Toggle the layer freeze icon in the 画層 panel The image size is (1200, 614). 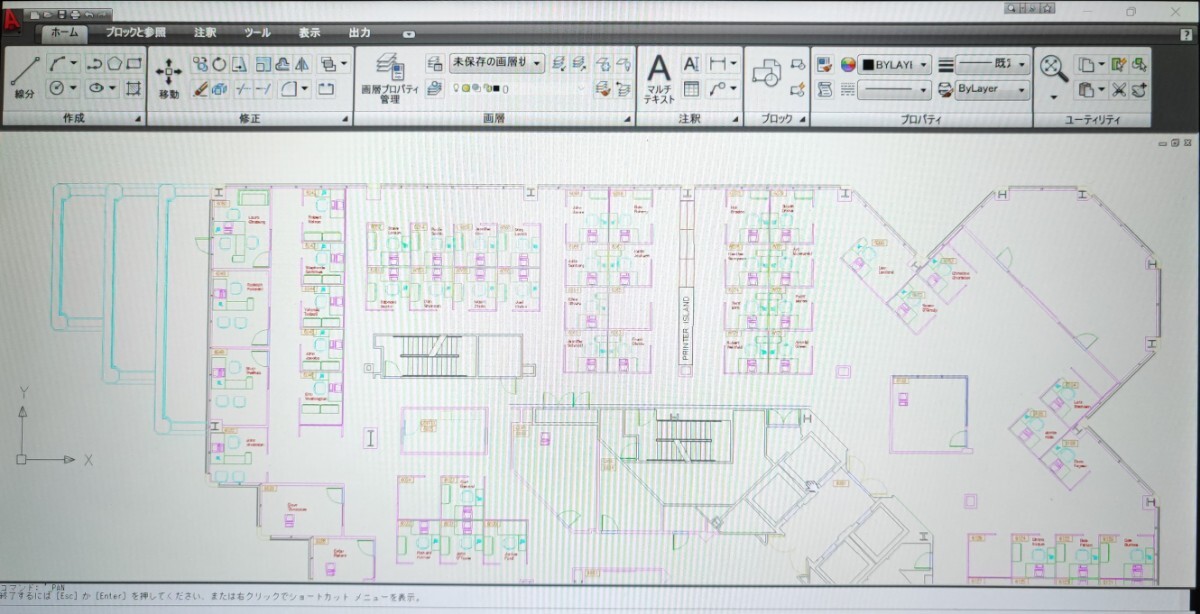(466, 88)
